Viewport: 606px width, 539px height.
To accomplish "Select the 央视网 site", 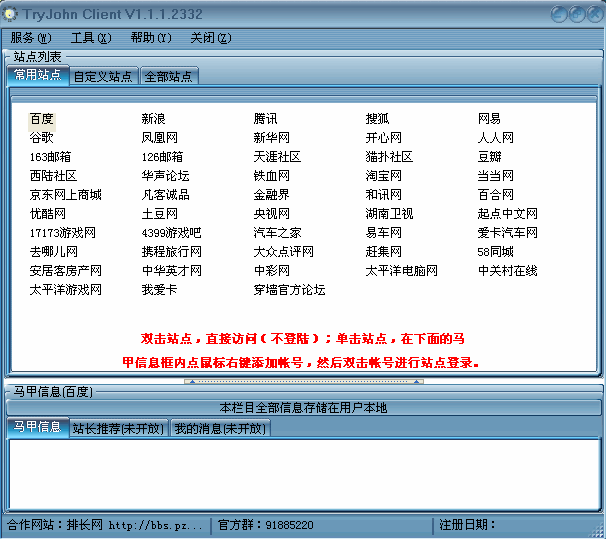I will click(272, 214).
